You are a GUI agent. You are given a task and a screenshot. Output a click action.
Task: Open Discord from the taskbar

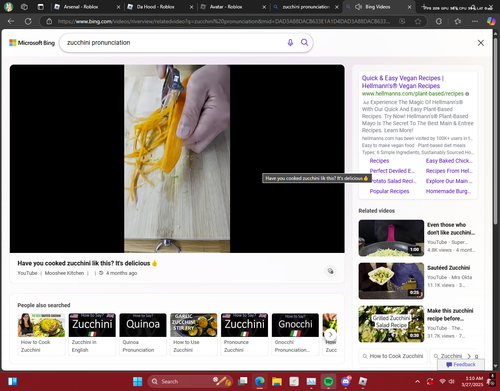(x=346, y=381)
